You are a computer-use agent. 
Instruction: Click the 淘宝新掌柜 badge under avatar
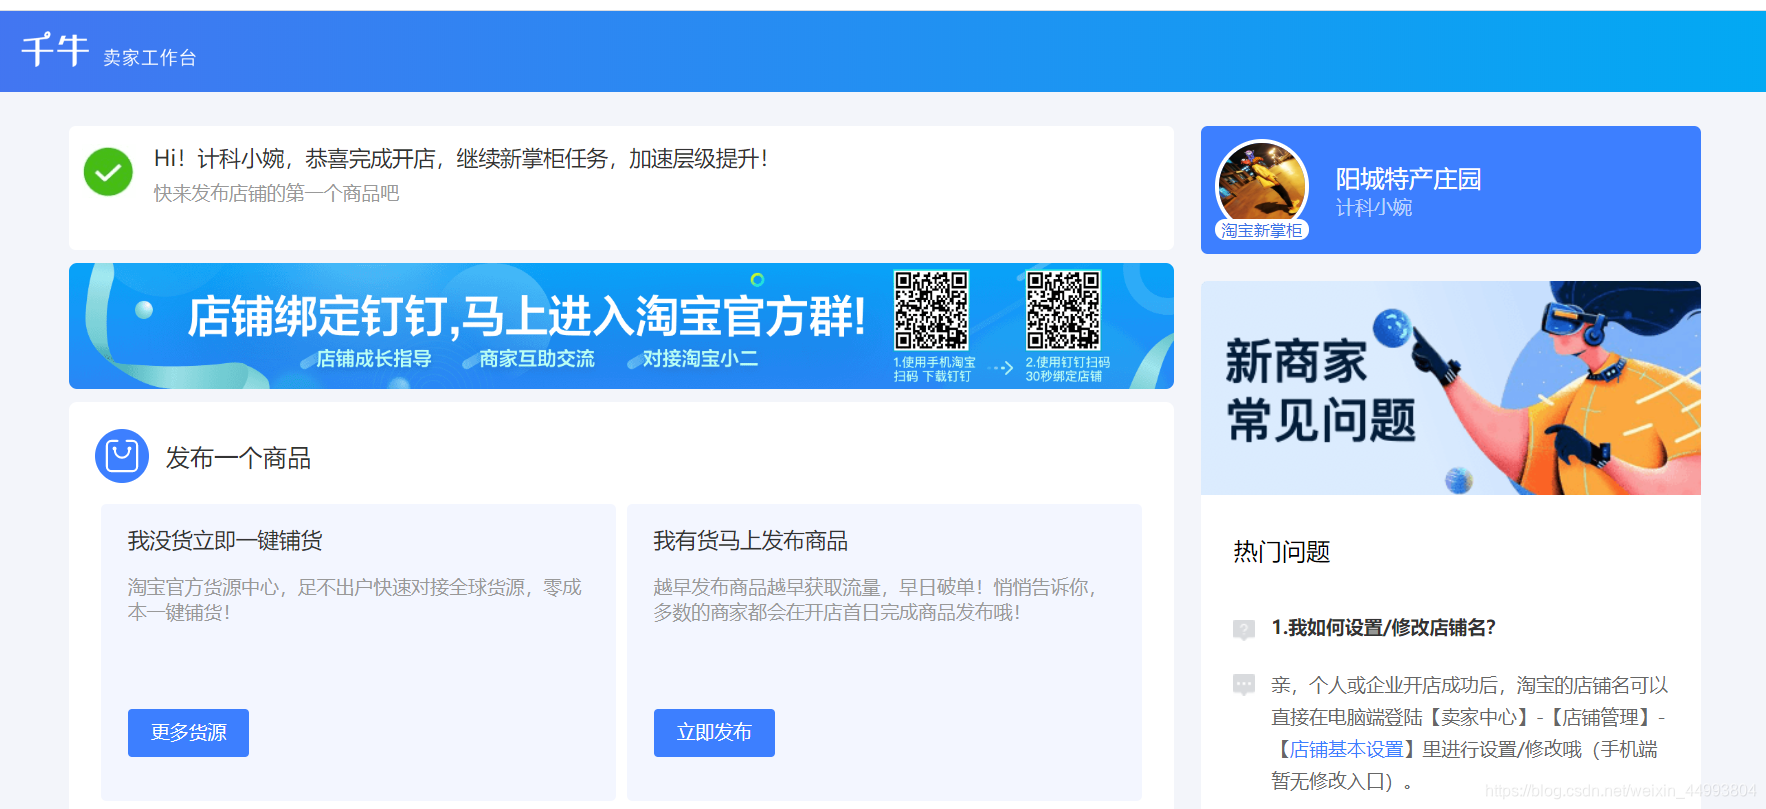point(1262,230)
